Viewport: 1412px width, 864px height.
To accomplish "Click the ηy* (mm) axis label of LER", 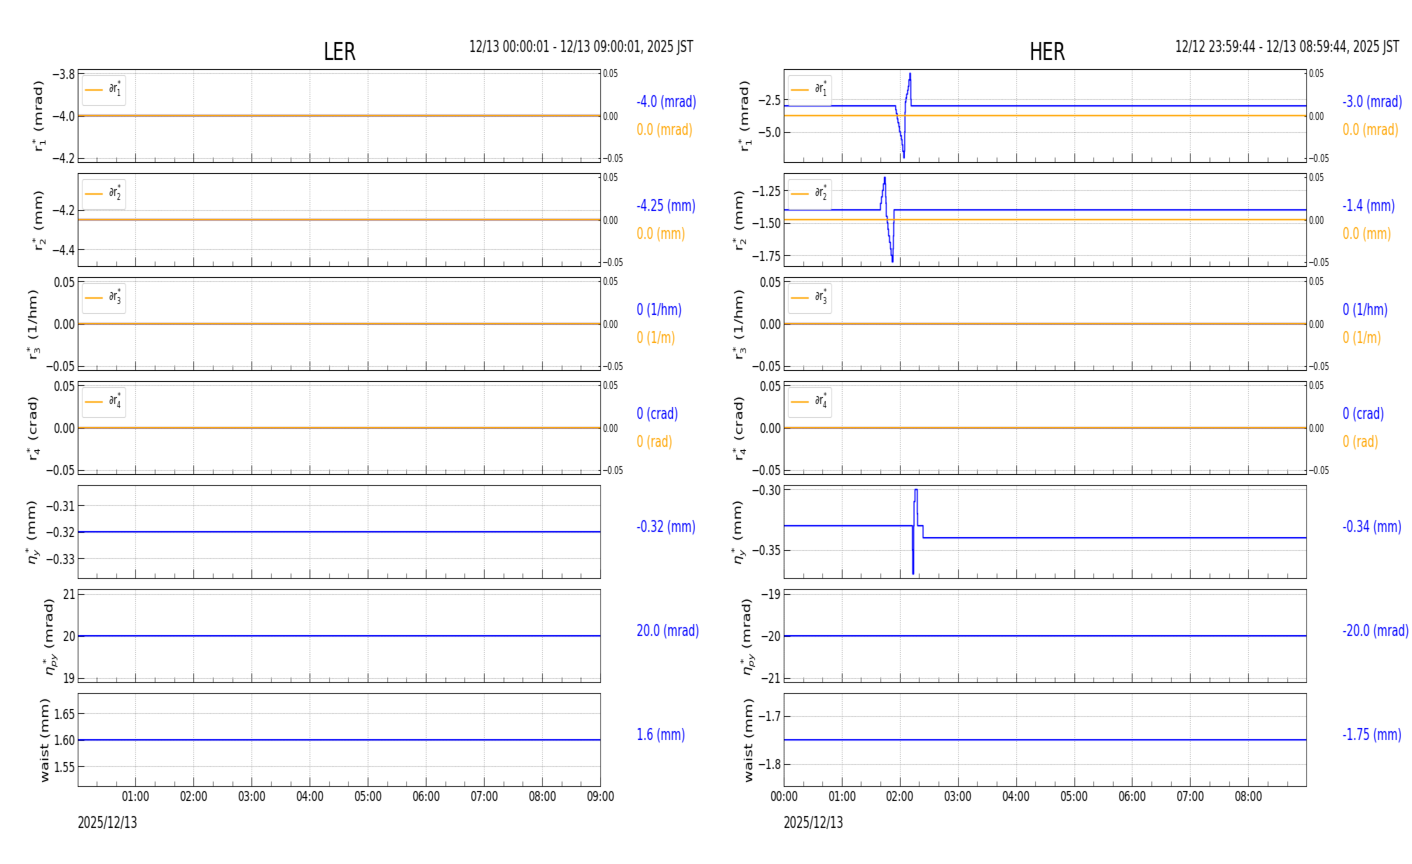I will point(34,532).
